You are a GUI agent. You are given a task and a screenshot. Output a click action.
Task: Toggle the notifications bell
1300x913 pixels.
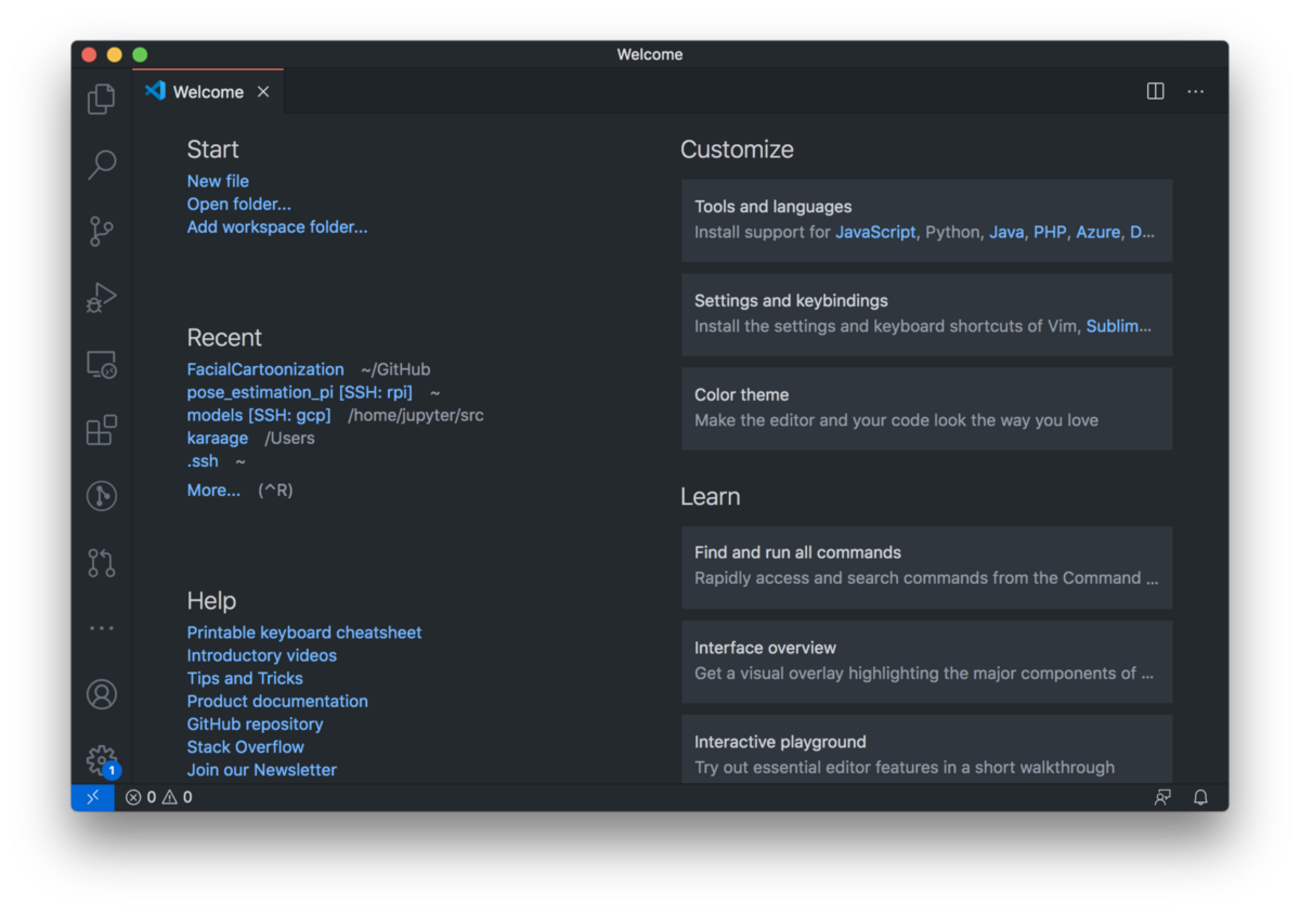(1200, 797)
